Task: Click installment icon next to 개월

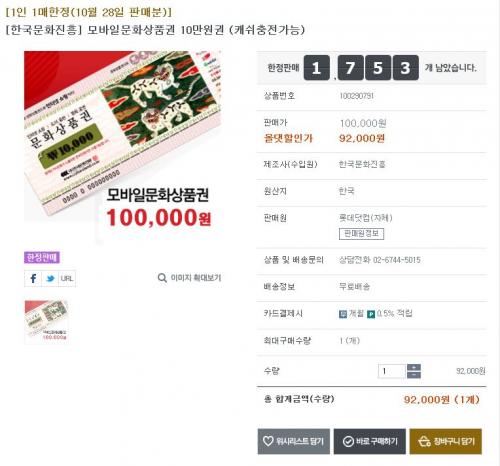Action: [x=343, y=314]
